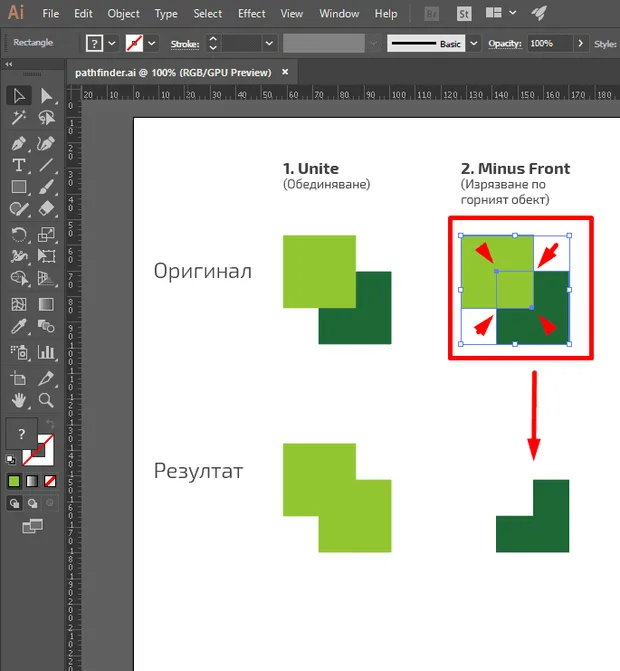Open the Edit menu
Viewport: 620px width, 671px height.
point(83,14)
